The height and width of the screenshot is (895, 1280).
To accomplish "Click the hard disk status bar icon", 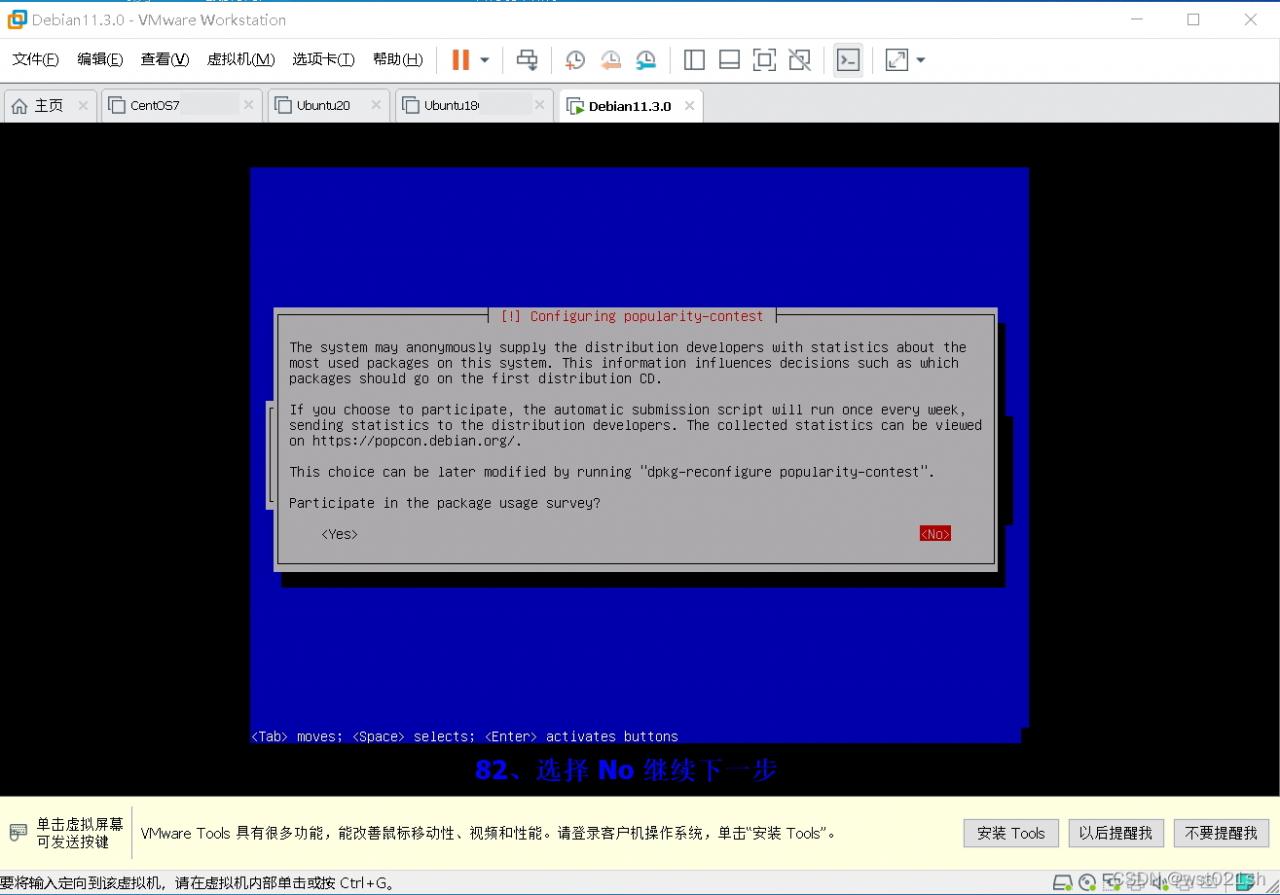I will (x=1063, y=882).
